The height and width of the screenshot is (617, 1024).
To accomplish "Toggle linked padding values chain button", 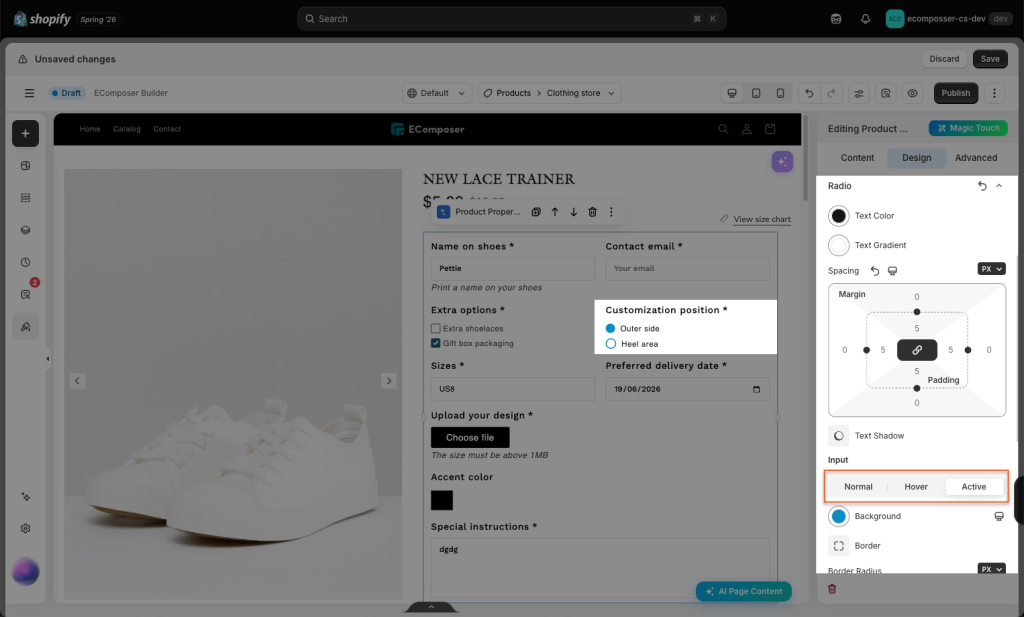I will click(917, 350).
